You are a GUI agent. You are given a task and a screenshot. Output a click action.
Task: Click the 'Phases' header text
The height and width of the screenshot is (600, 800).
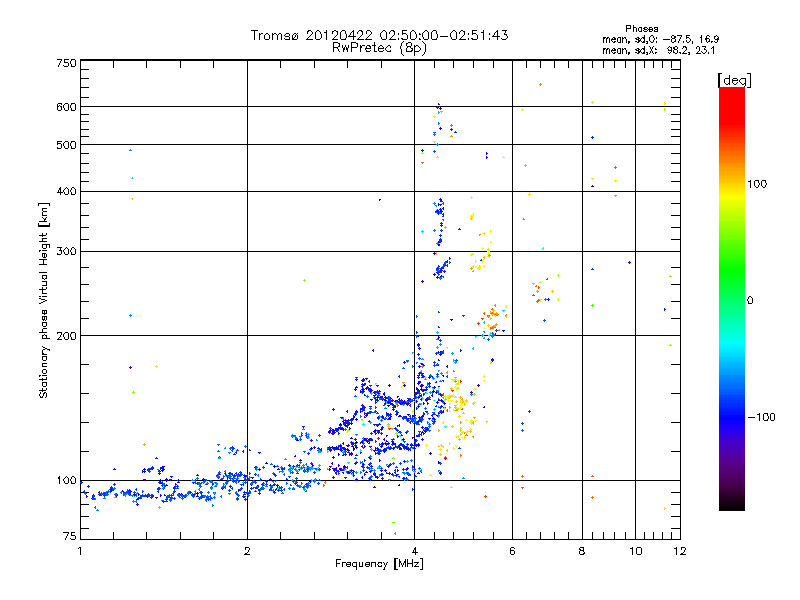click(642, 29)
